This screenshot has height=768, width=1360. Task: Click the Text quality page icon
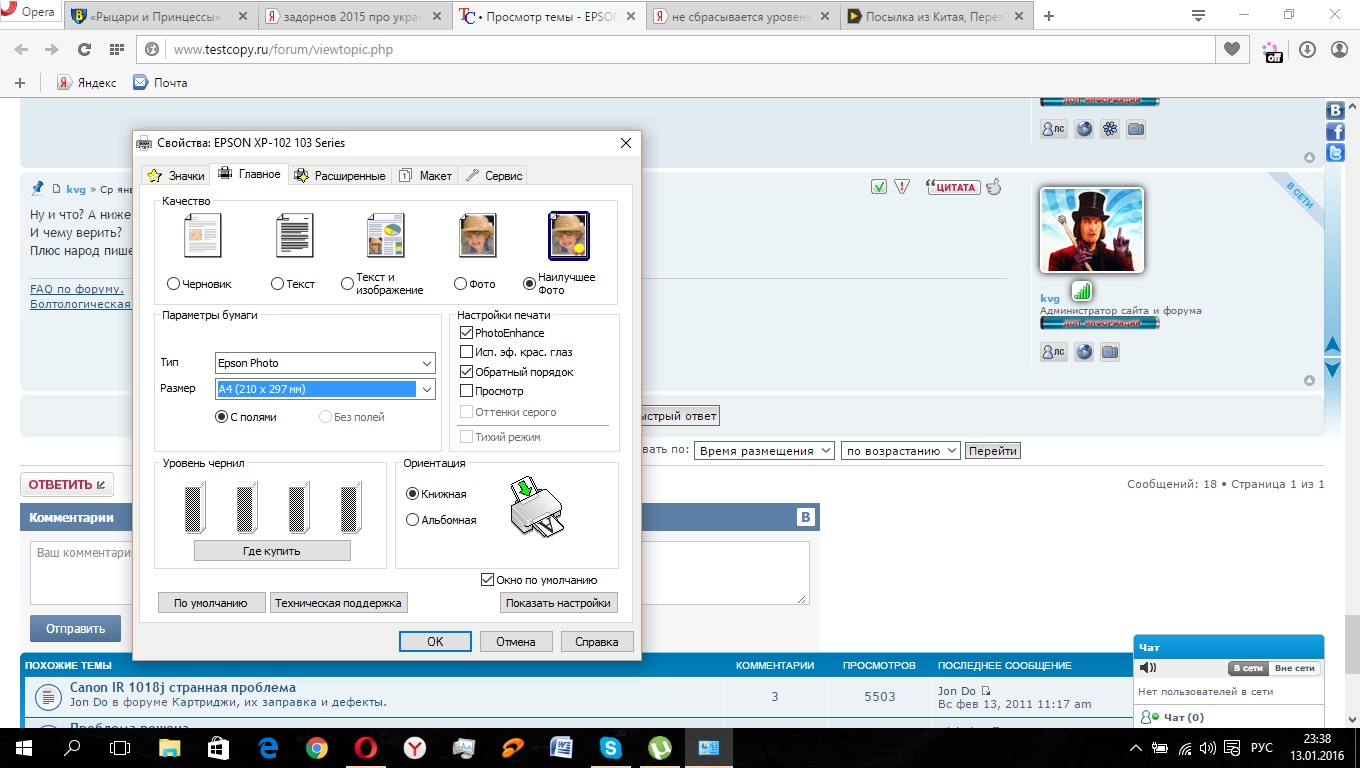pos(294,237)
